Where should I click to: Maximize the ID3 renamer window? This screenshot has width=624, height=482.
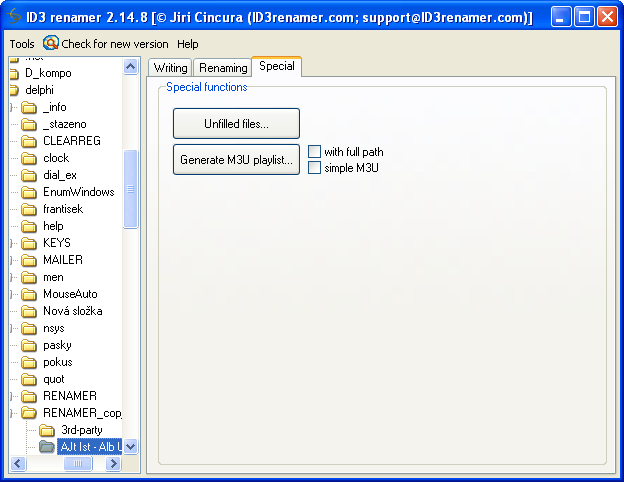pos(584,17)
